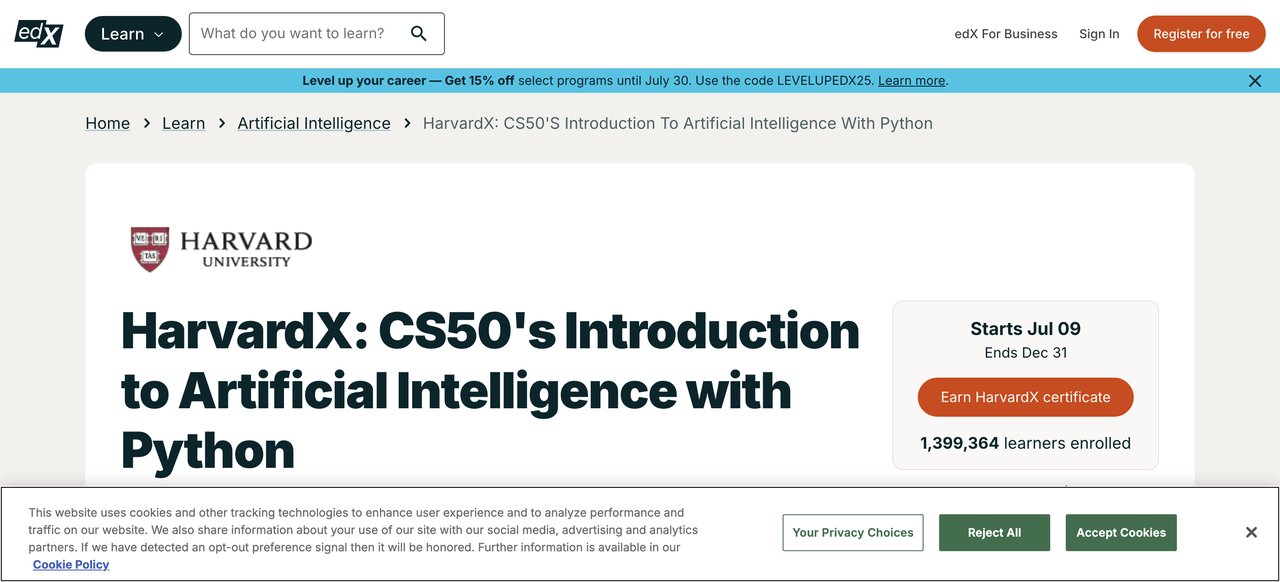Open edX For Business link

[x=1006, y=34]
